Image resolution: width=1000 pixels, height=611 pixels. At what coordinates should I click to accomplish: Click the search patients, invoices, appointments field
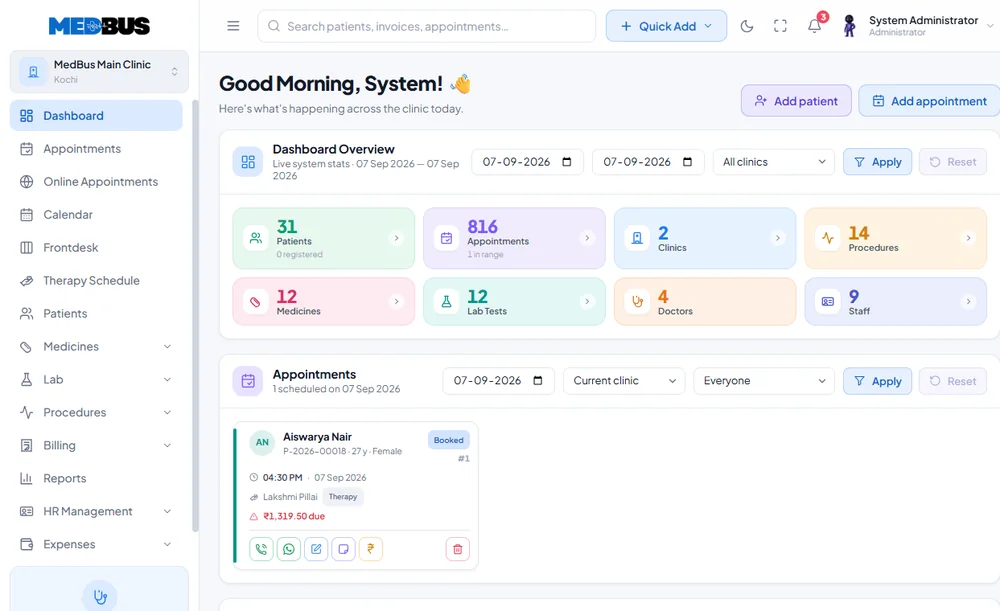coord(427,26)
